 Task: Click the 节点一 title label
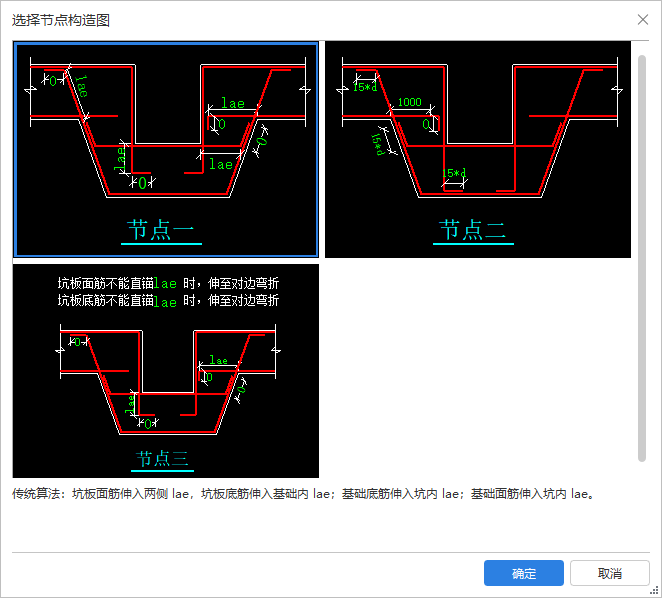point(161,231)
